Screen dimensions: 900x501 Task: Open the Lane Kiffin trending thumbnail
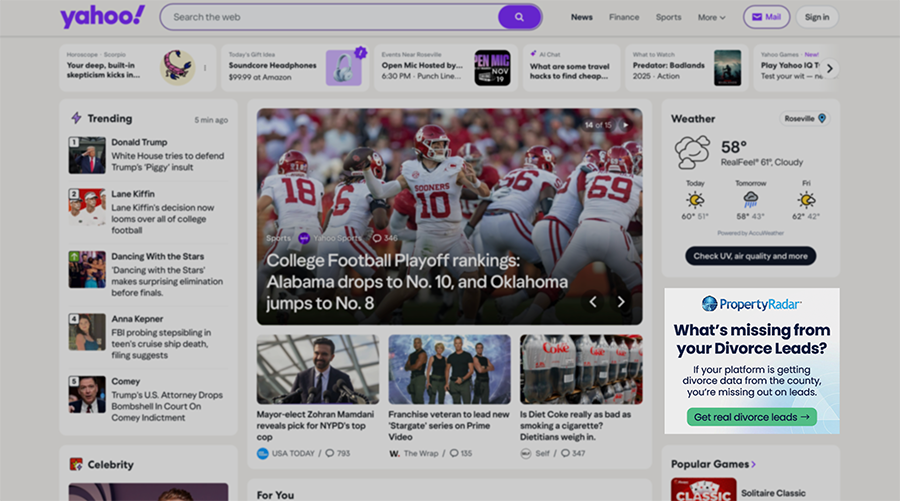[87, 207]
